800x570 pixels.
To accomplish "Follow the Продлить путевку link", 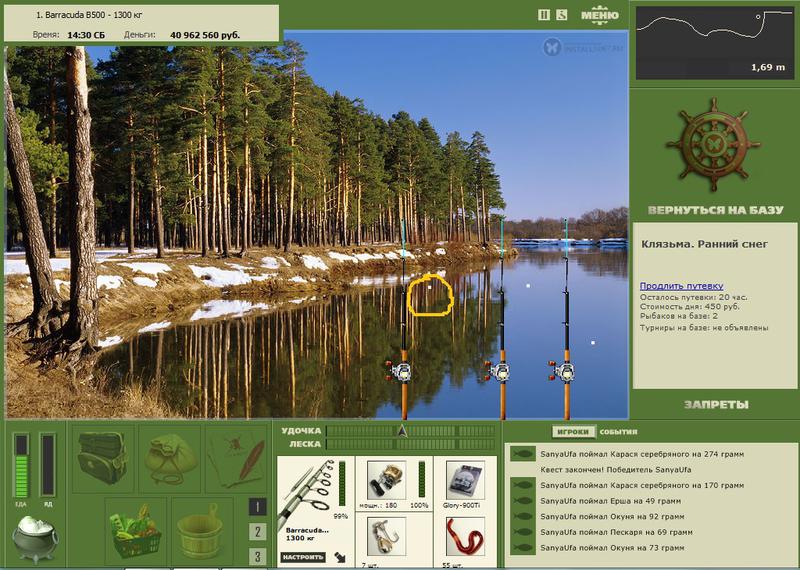I will tap(681, 286).
